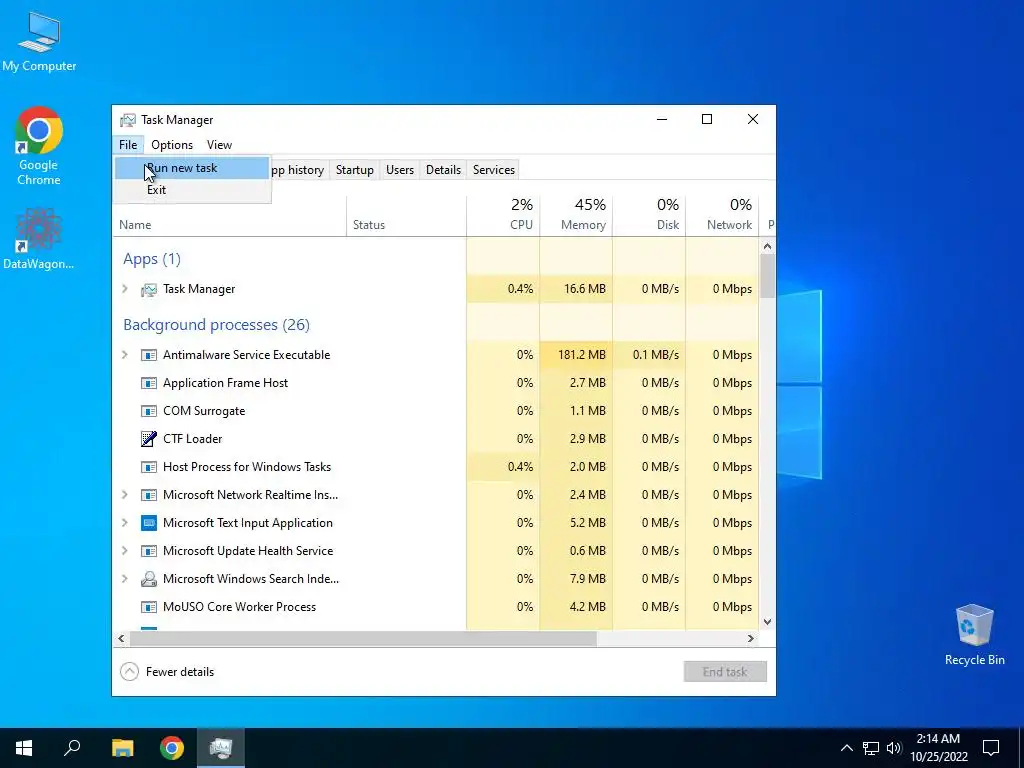The width and height of the screenshot is (1024, 768).
Task: Click the Antimalware Service Executable icon
Action: point(149,355)
